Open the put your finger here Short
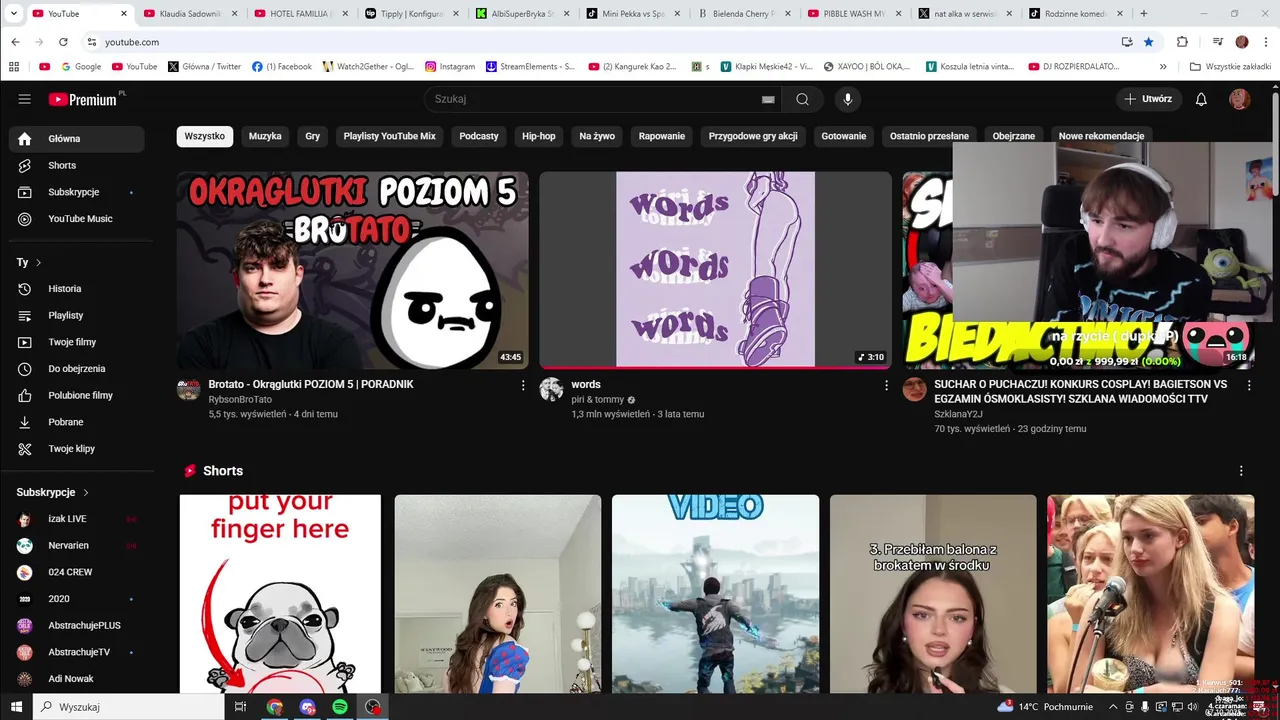Viewport: 1280px width, 720px height. (280, 594)
